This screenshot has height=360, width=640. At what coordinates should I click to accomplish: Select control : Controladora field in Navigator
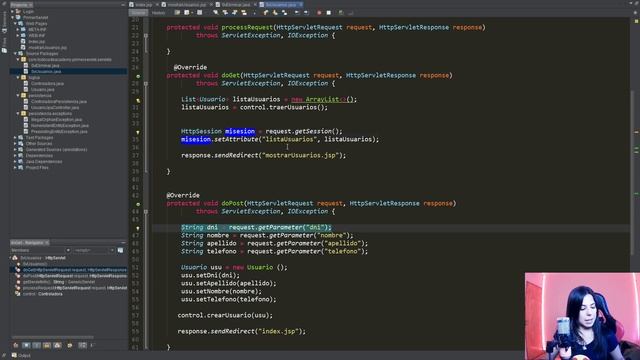[x=42, y=294]
